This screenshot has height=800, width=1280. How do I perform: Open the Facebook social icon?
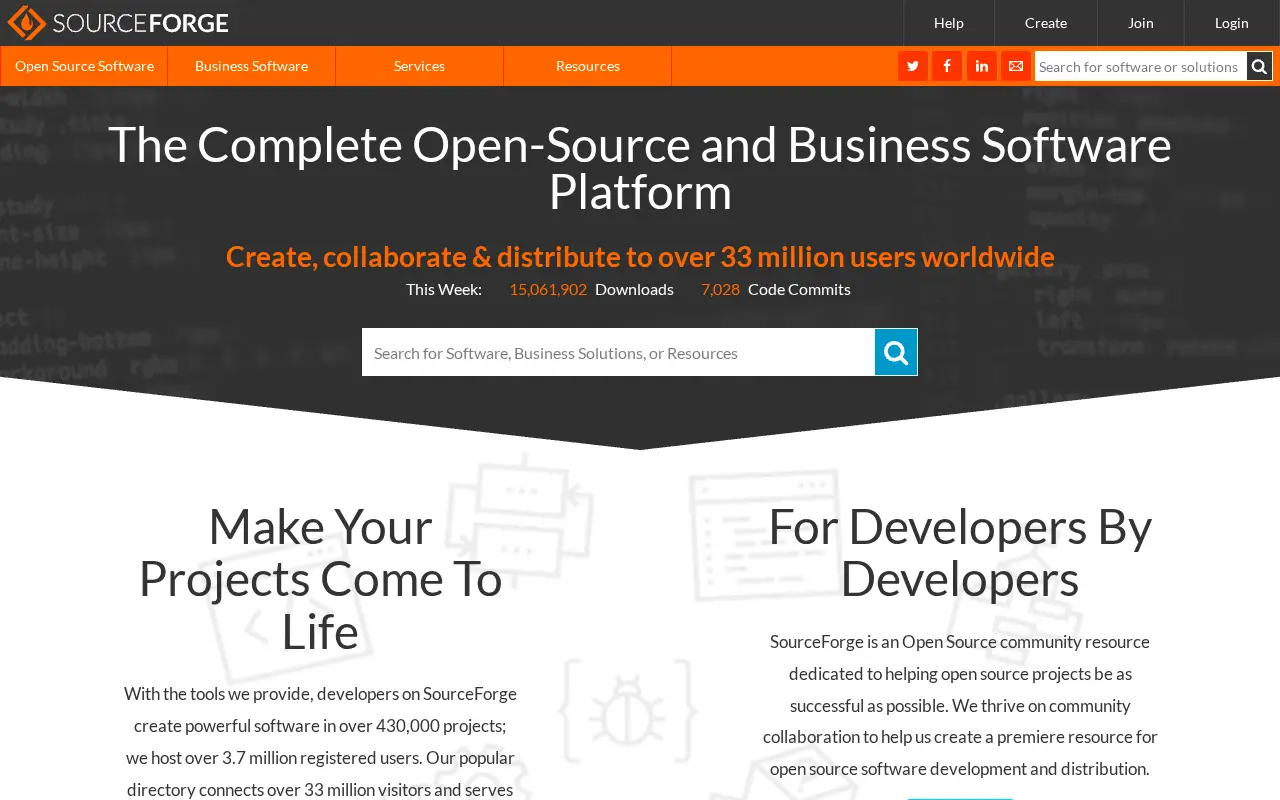click(x=947, y=66)
